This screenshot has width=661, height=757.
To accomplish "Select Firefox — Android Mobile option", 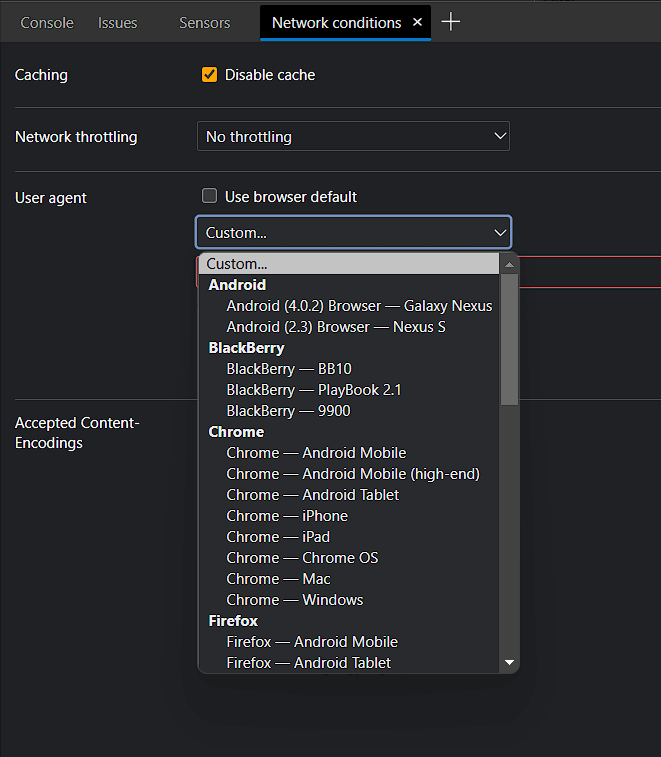I will coord(312,642).
